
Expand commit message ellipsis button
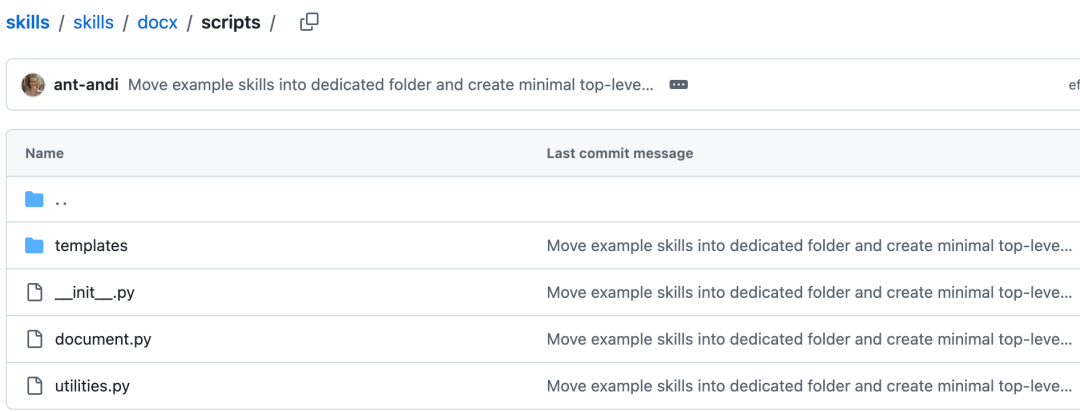[678, 85]
